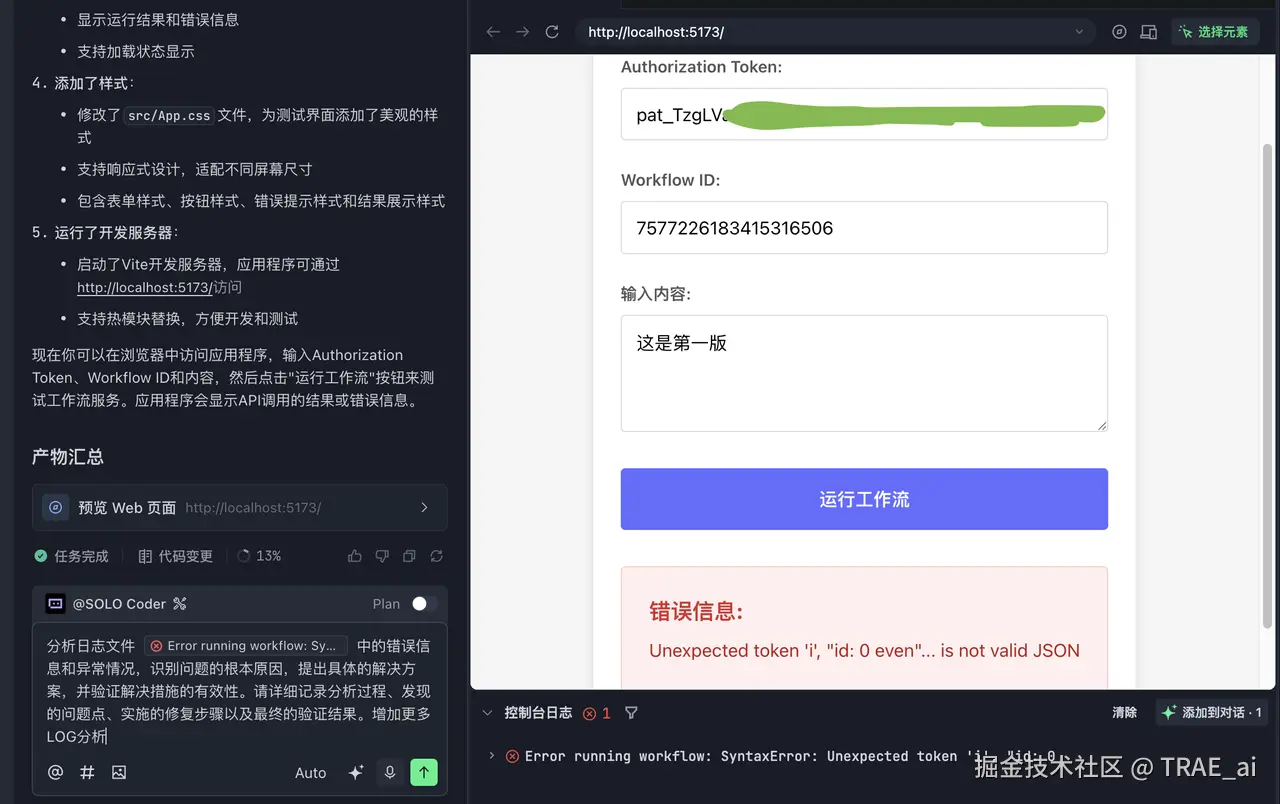
Task: Click the 选择元素 button
Action: point(1213,32)
